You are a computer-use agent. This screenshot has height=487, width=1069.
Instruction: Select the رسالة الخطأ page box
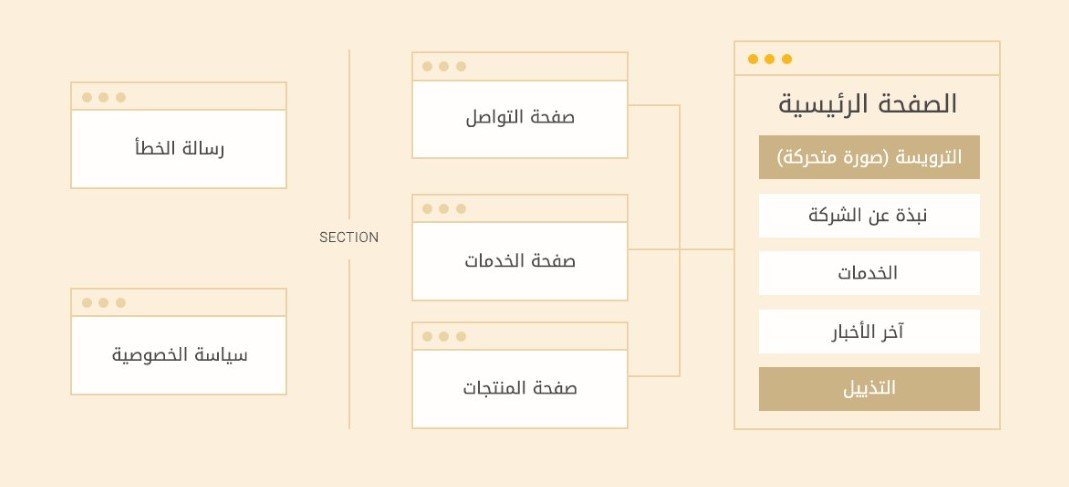[x=178, y=149]
